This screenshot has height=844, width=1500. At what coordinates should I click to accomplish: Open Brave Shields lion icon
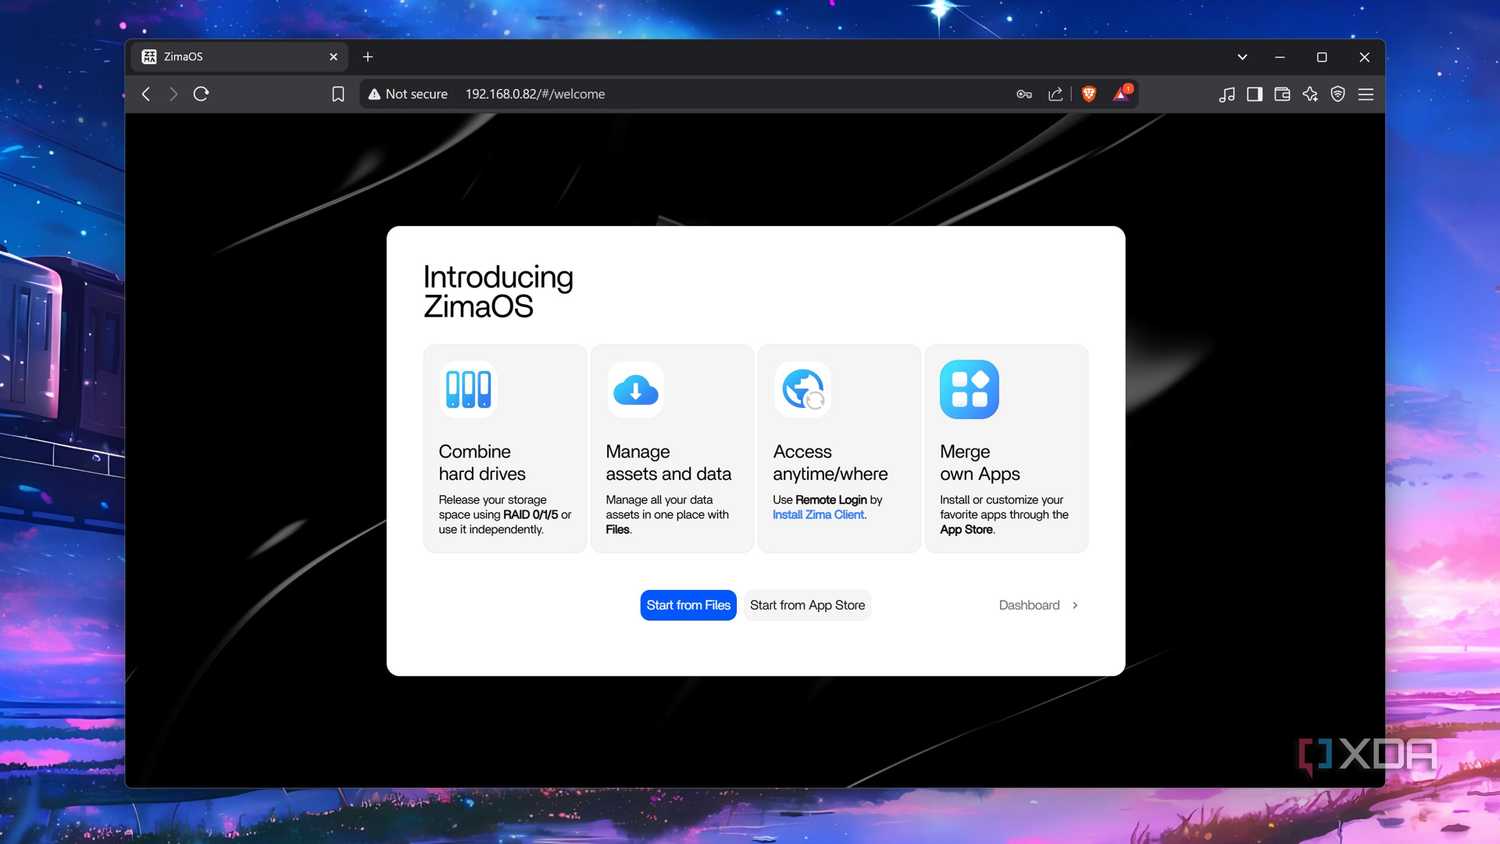pyautogui.click(x=1089, y=94)
